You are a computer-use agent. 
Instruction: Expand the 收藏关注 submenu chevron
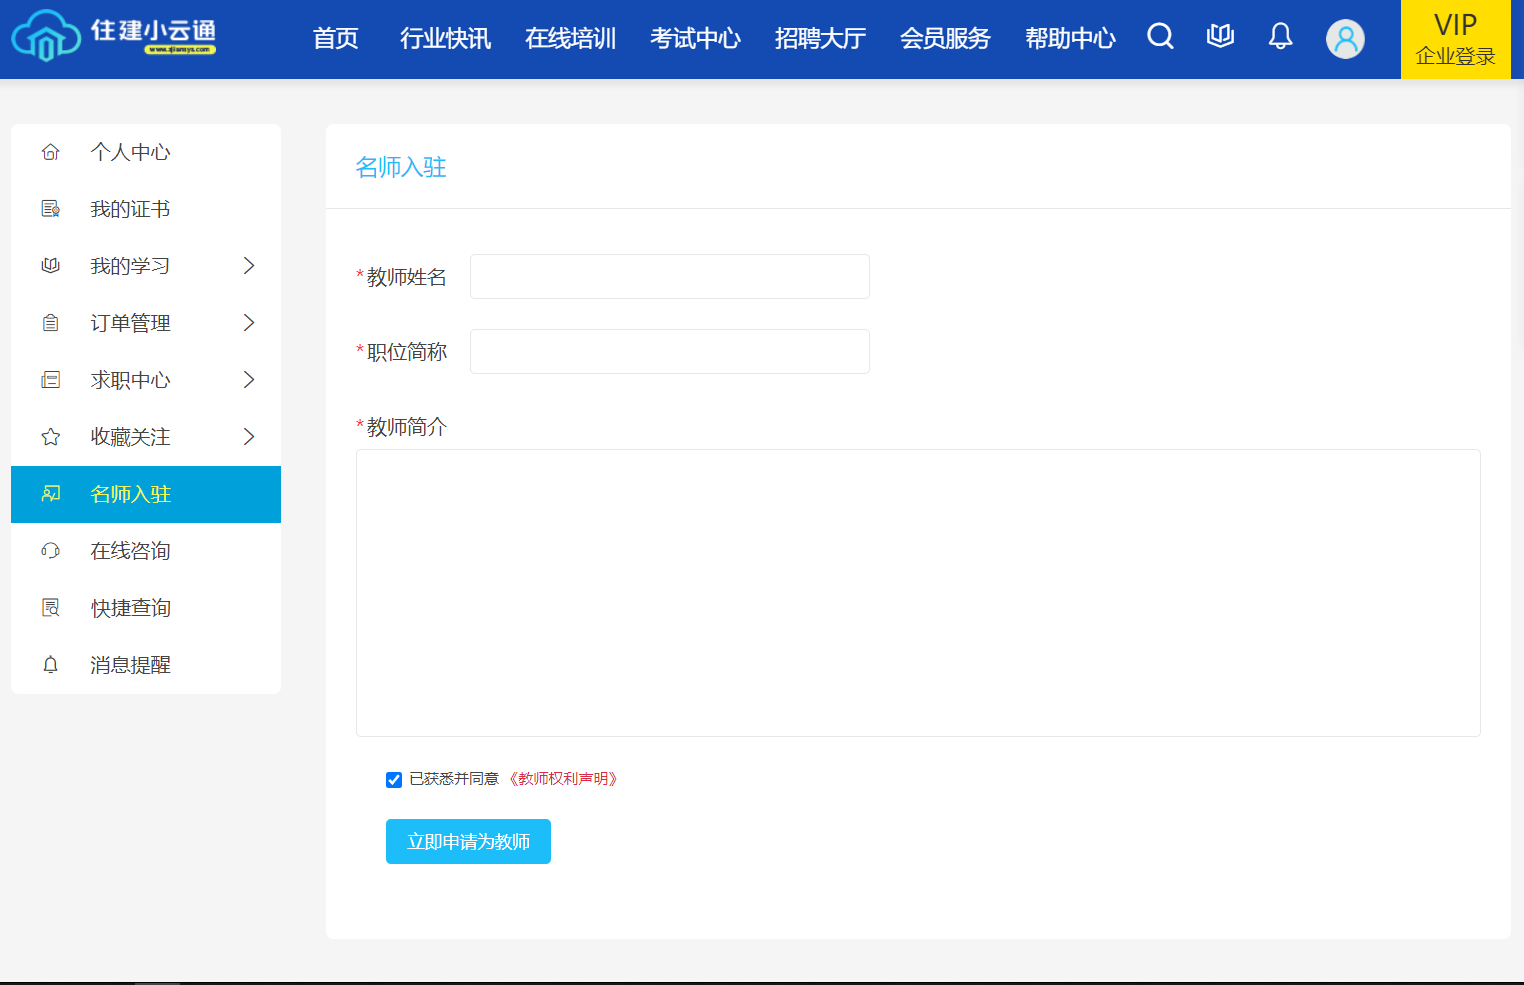(x=249, y=437)
